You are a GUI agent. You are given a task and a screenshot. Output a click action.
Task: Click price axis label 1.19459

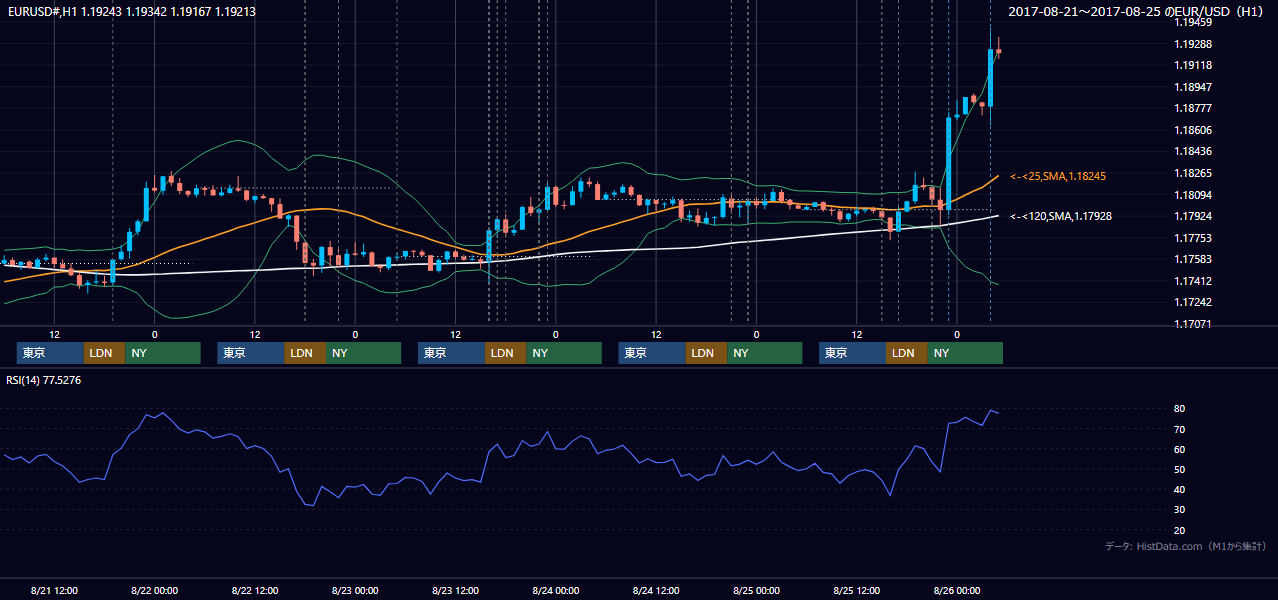[x=1192, y=22]
